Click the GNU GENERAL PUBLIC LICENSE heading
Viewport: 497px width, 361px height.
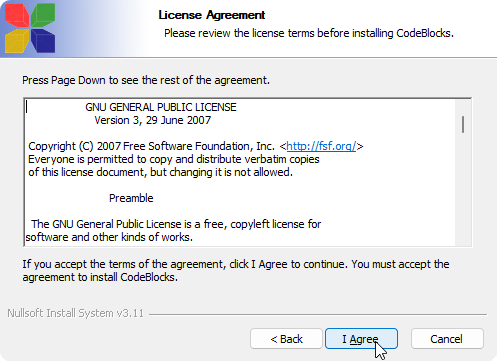coord(161,107)
